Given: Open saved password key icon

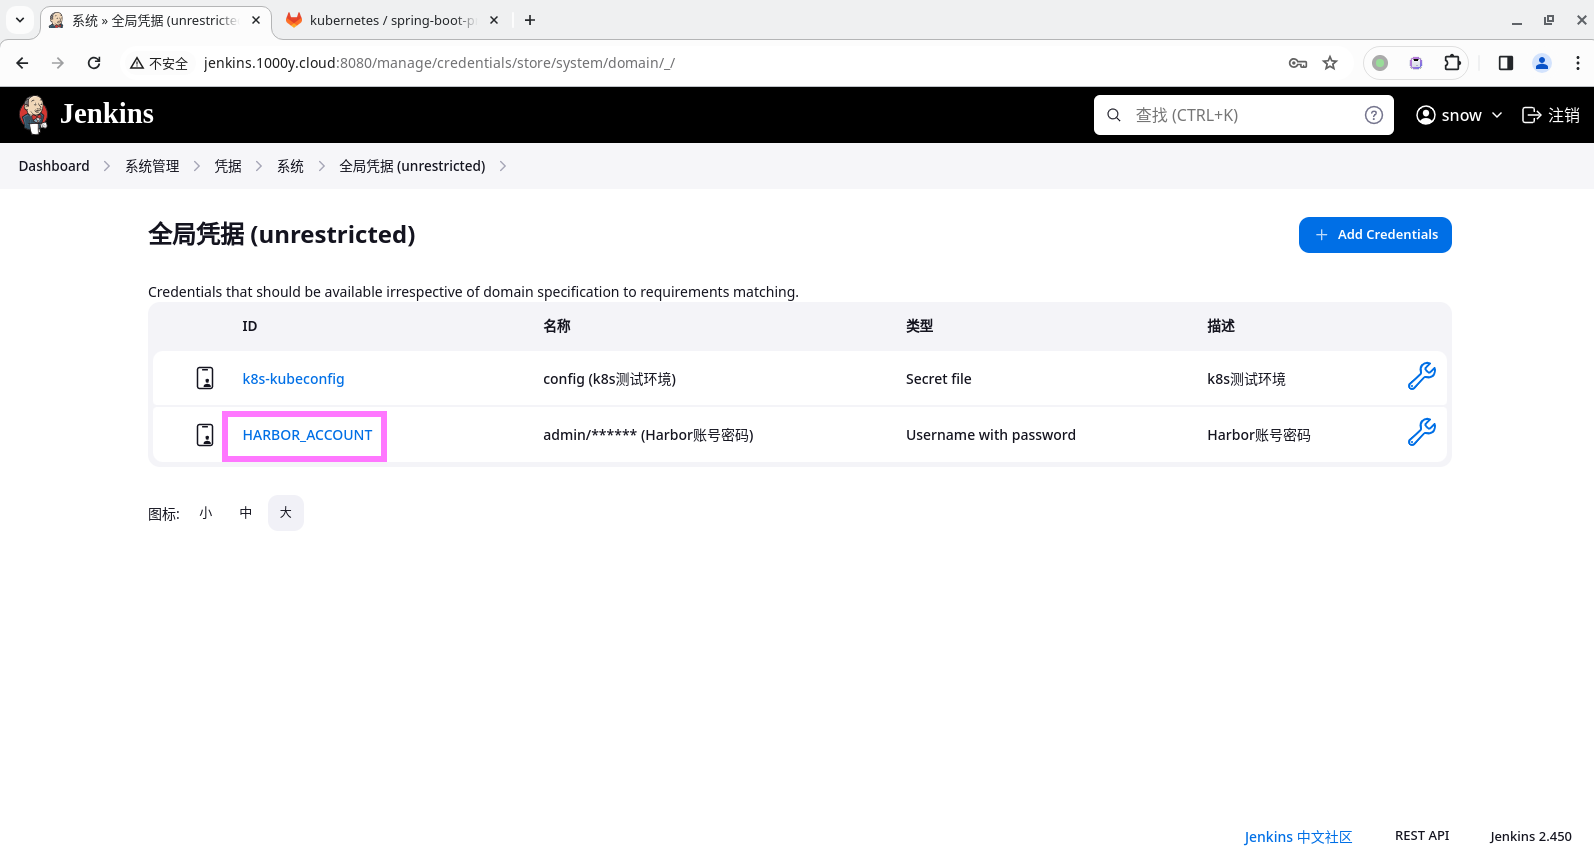Looking at the screenshot, I should 1298,63.
